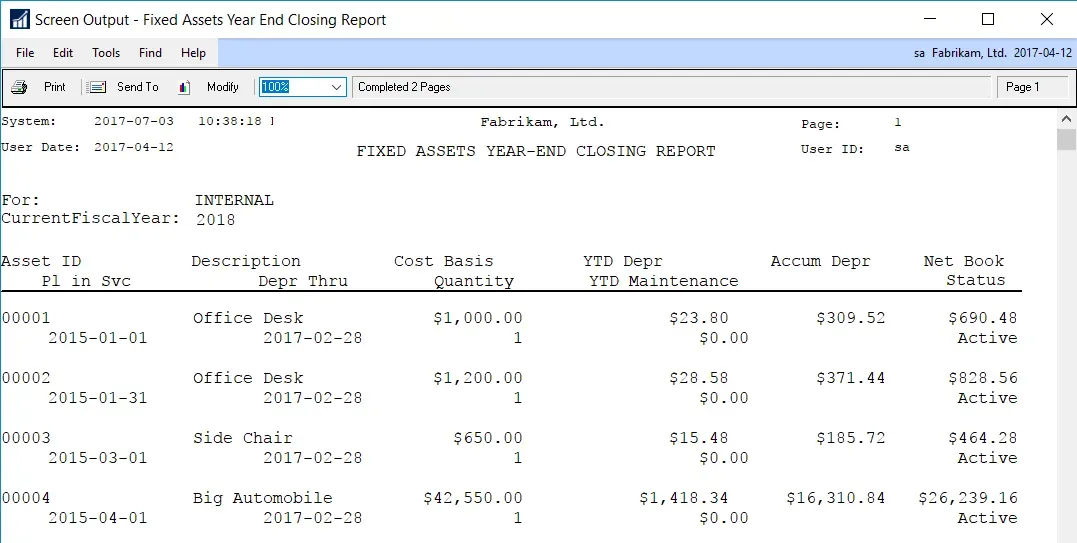Viewport: 1077px width, 543px height.
Task: Maximize the report window
Action: pyautogui.click(x=988, y=19)
